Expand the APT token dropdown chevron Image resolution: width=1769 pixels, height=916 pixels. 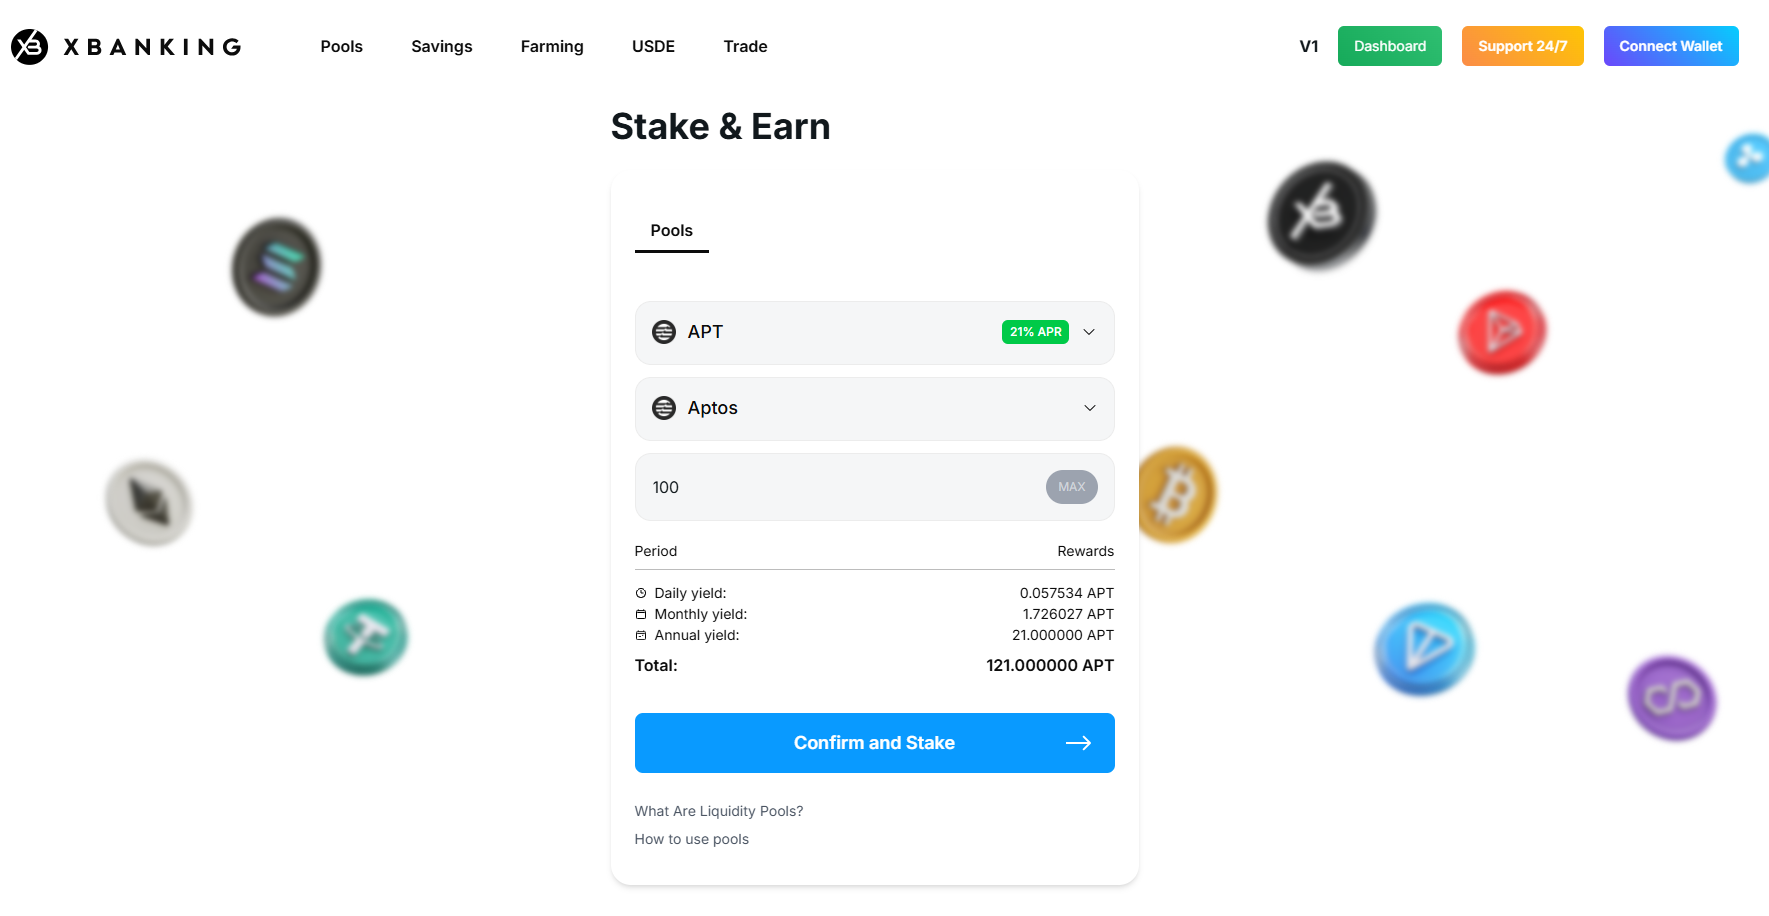(x=1089, y=332)
